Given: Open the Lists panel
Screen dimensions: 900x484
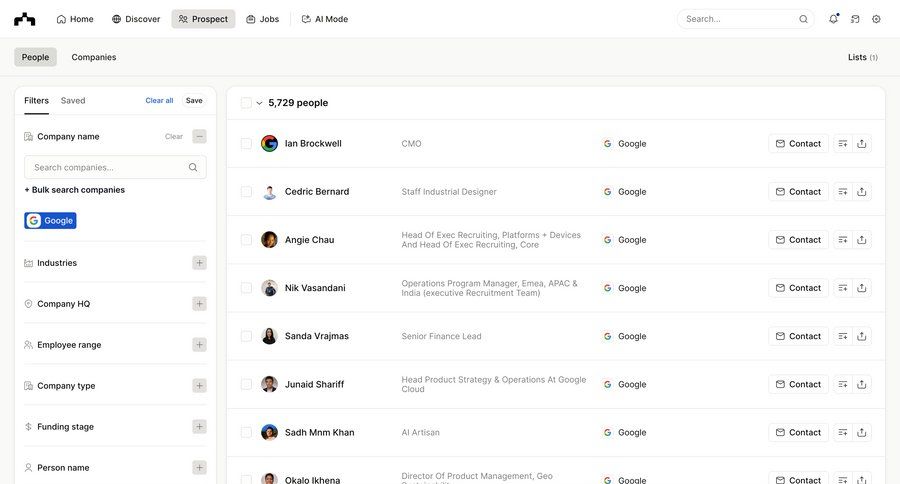Looking at the screenshot, I should 863,57.
